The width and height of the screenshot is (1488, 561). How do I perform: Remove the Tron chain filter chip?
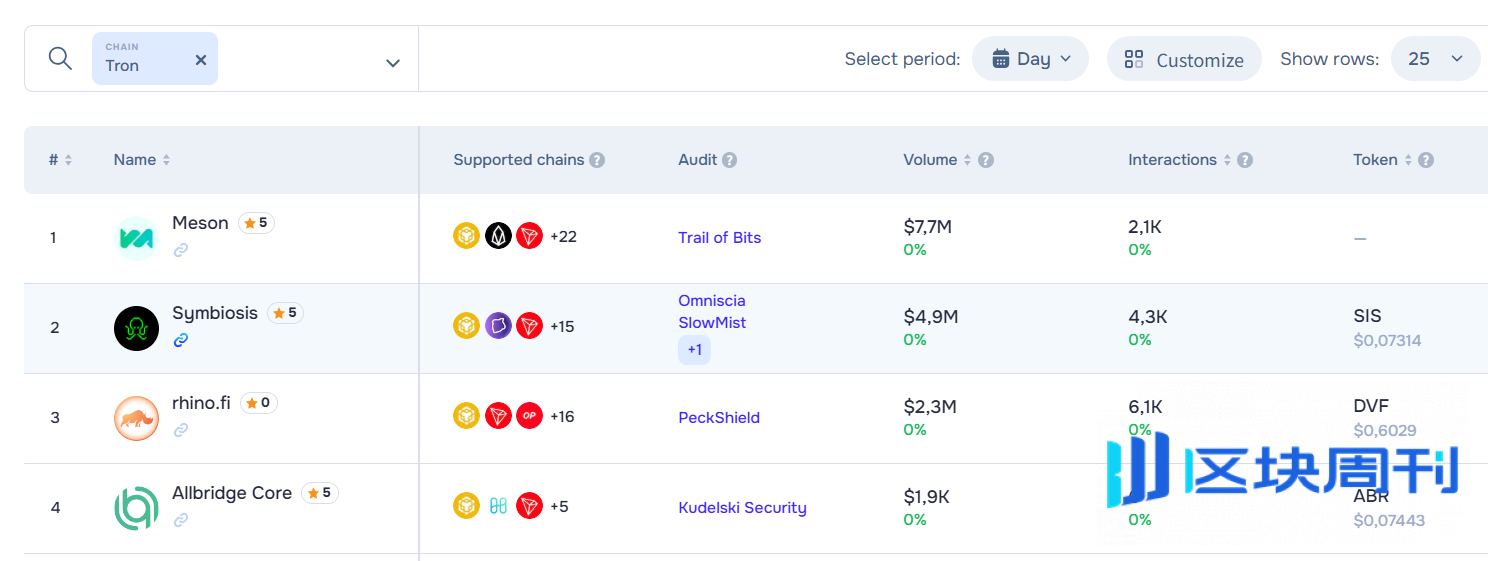pyautogui.click(x=201, y=60)
